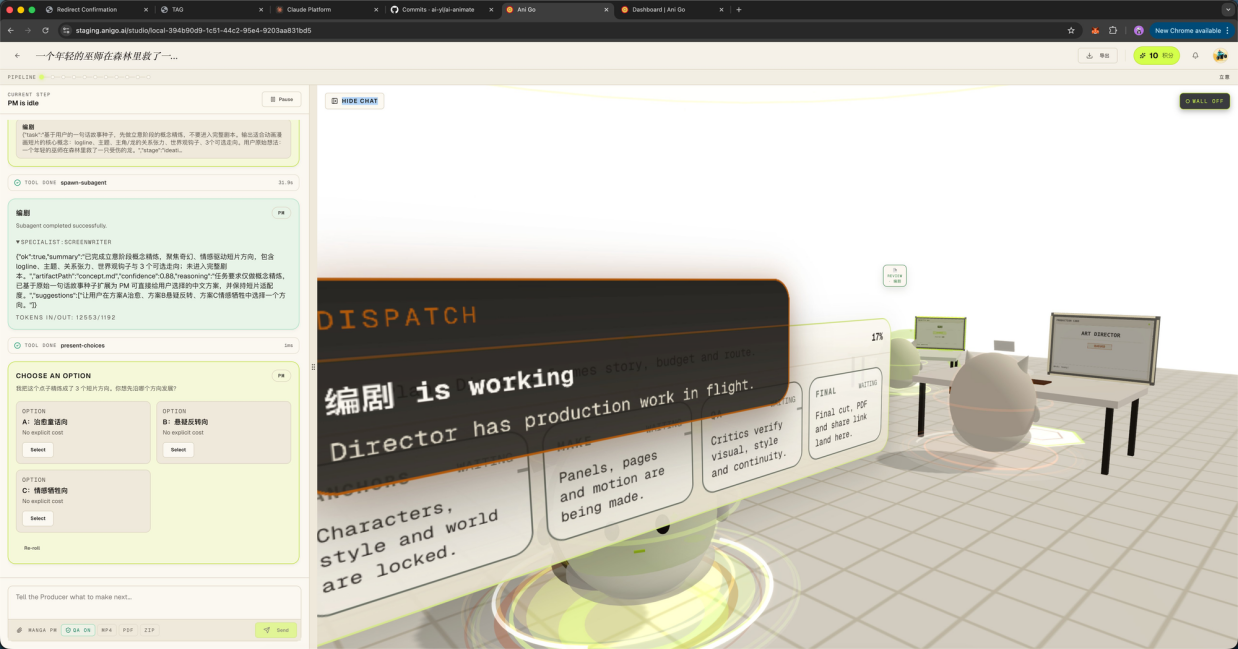1238x649 pixels.
Task: Go forward in browser history
Action: tap(28, 30)
